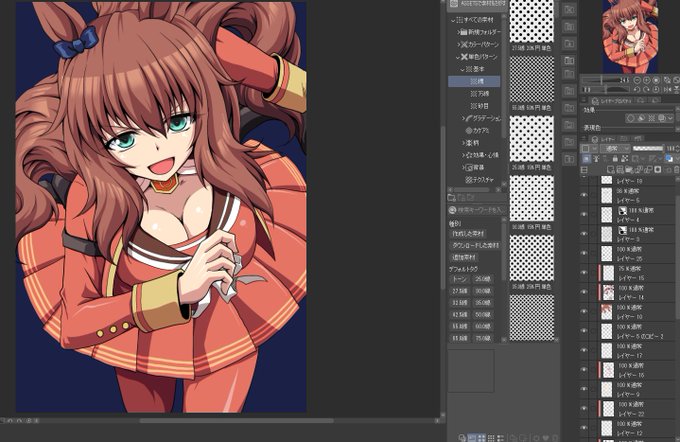This screenshot has width=680, height=442.
Task: Hide layer レイヤー 4 via eye icon
Action: 584,214
